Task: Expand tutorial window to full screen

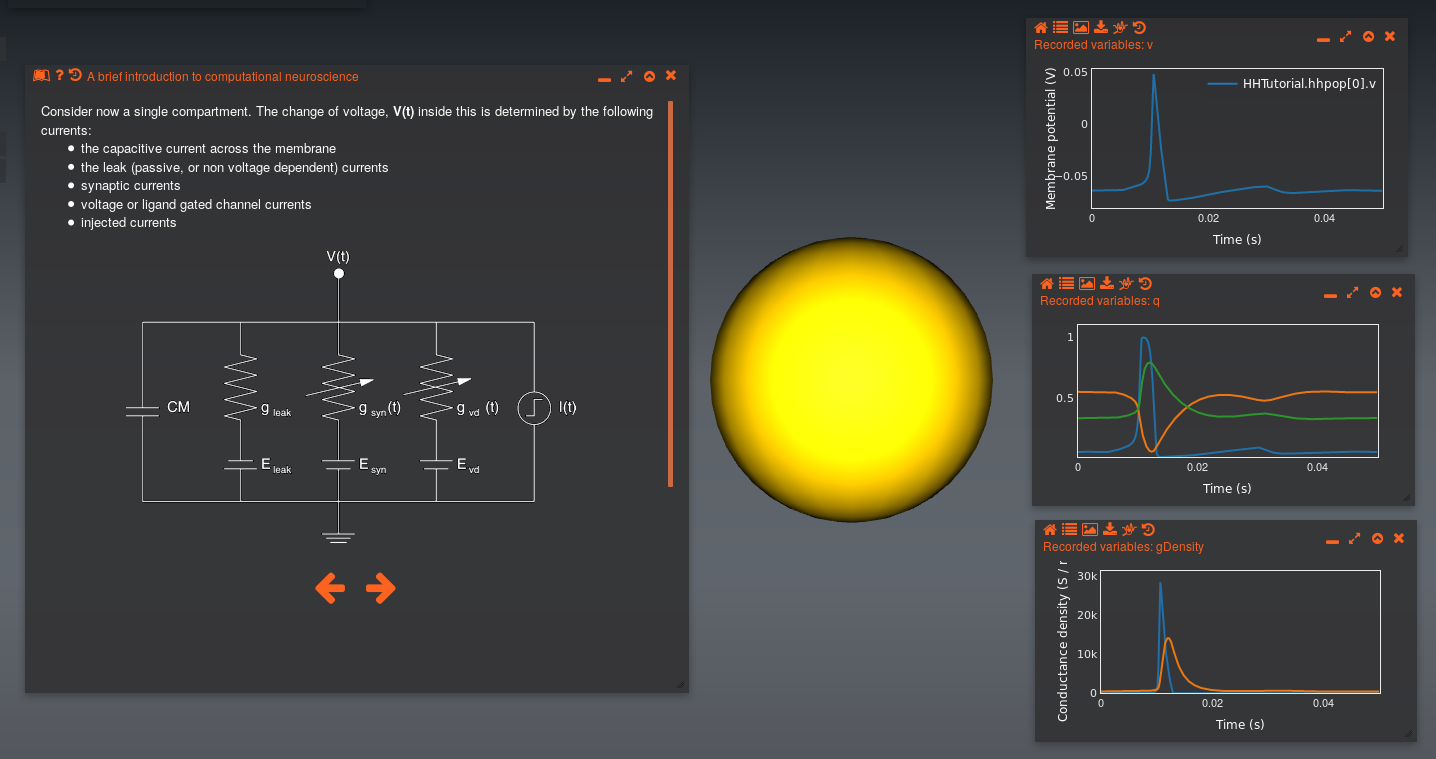Action: point(627,76)
